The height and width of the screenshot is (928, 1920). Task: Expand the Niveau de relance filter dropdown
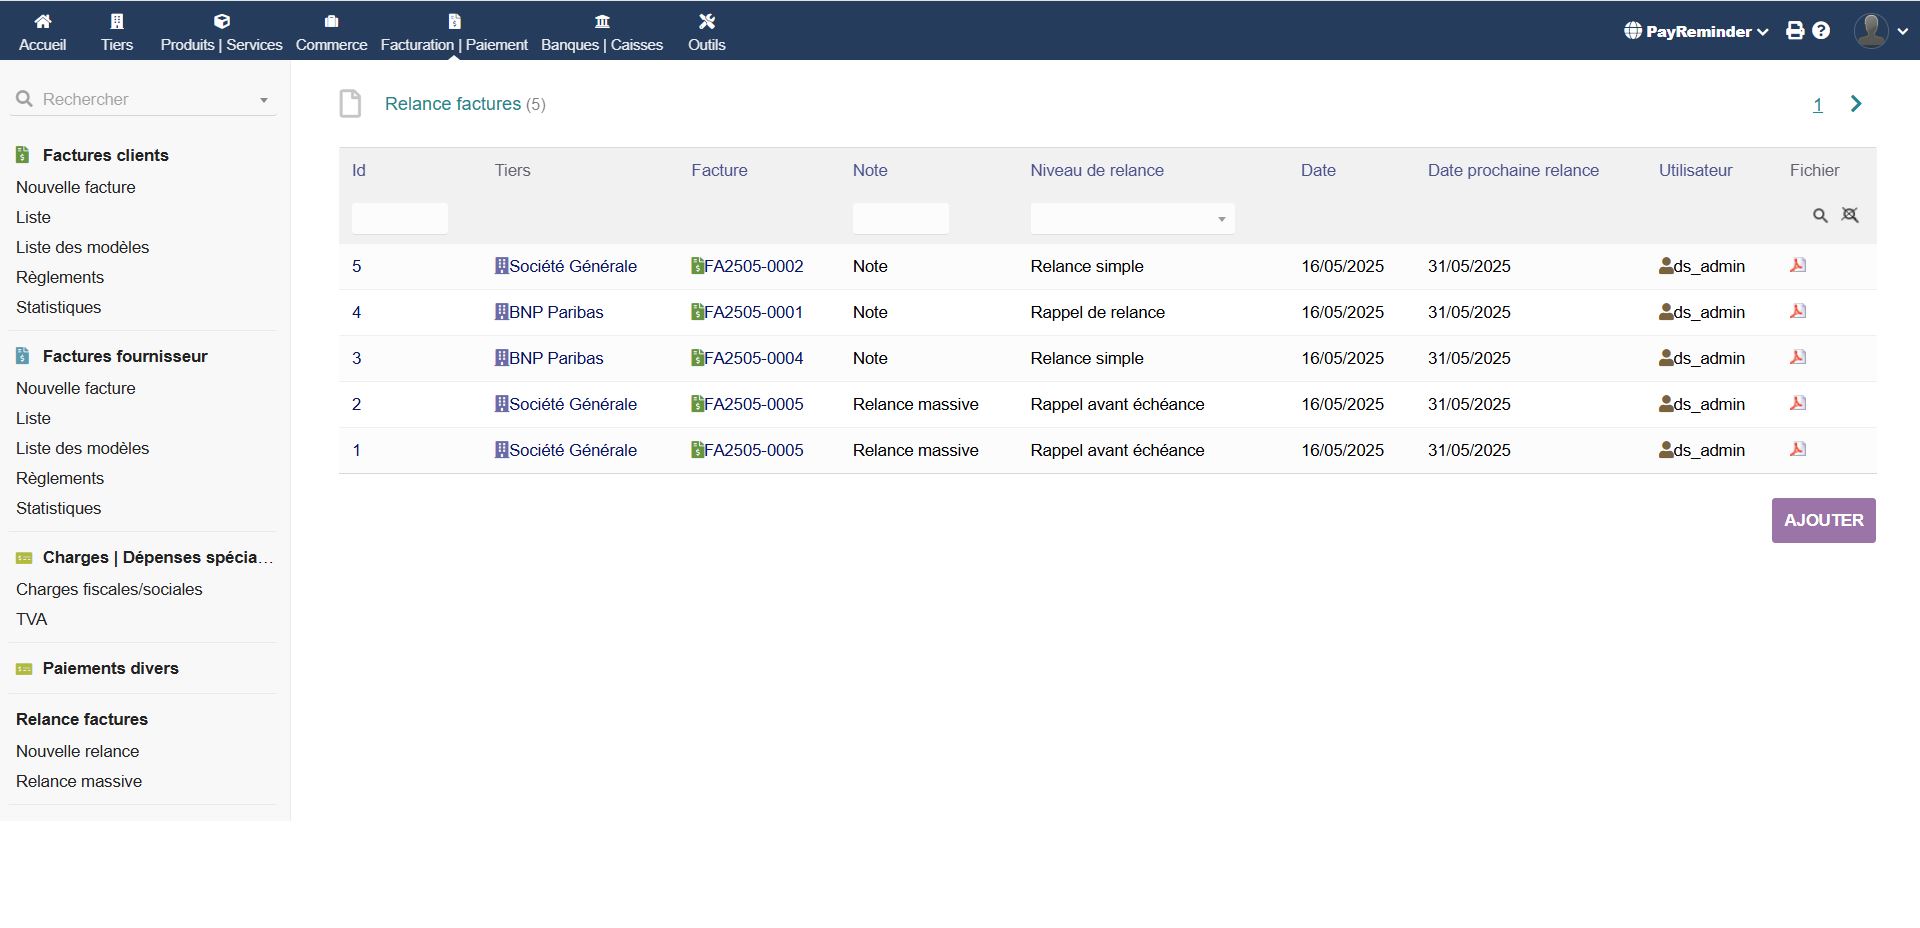pyautogui.click(x=1132, y=219)
